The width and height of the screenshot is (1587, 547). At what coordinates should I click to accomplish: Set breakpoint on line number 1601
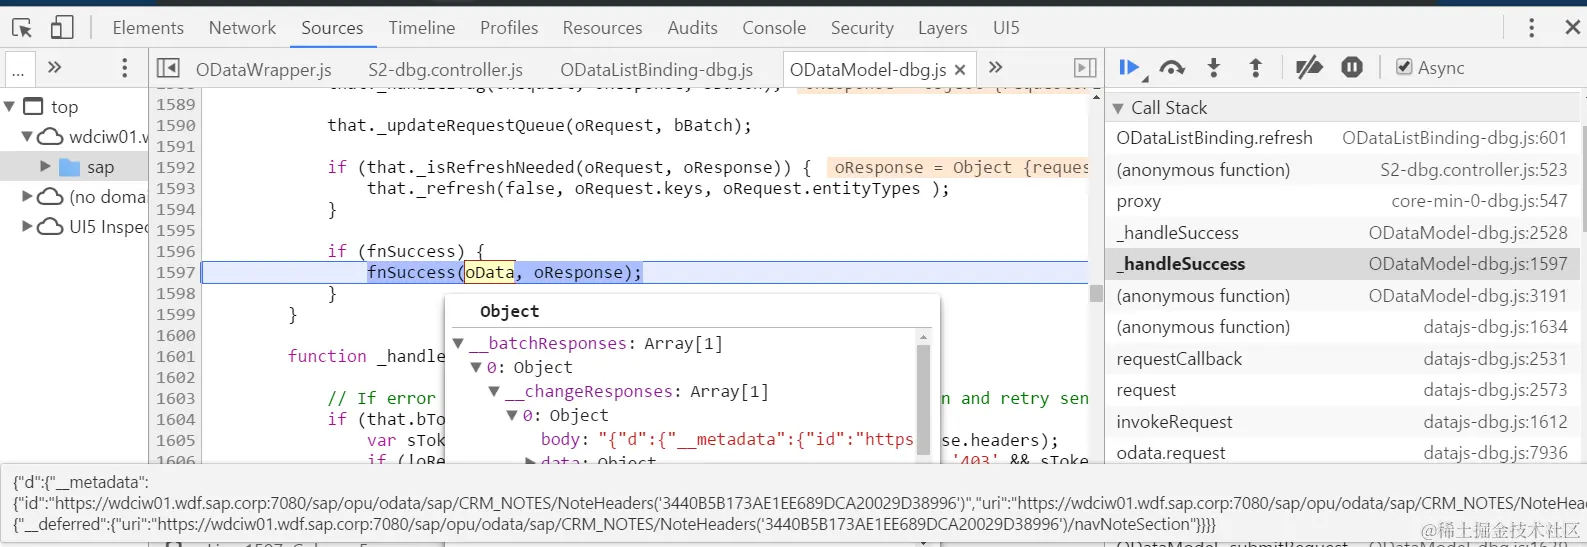click(x=175, y=356)
